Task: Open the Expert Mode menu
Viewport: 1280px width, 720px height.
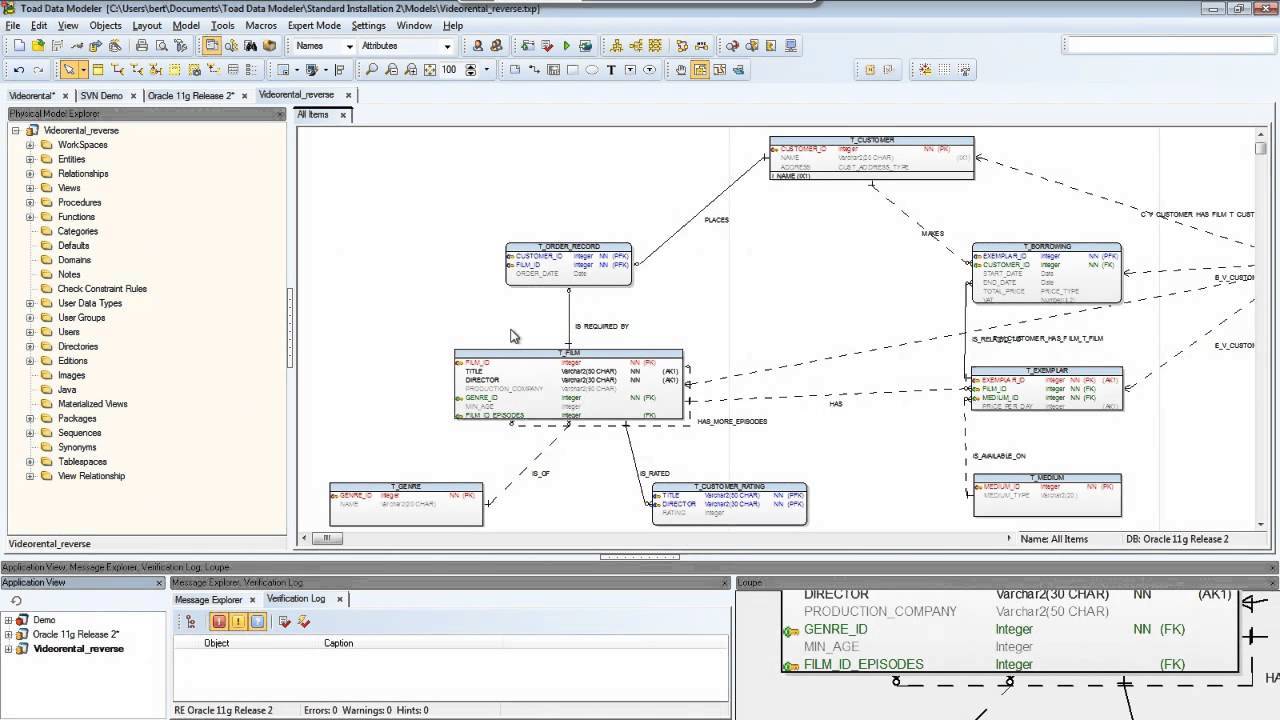Action: [x=314, y=25]
